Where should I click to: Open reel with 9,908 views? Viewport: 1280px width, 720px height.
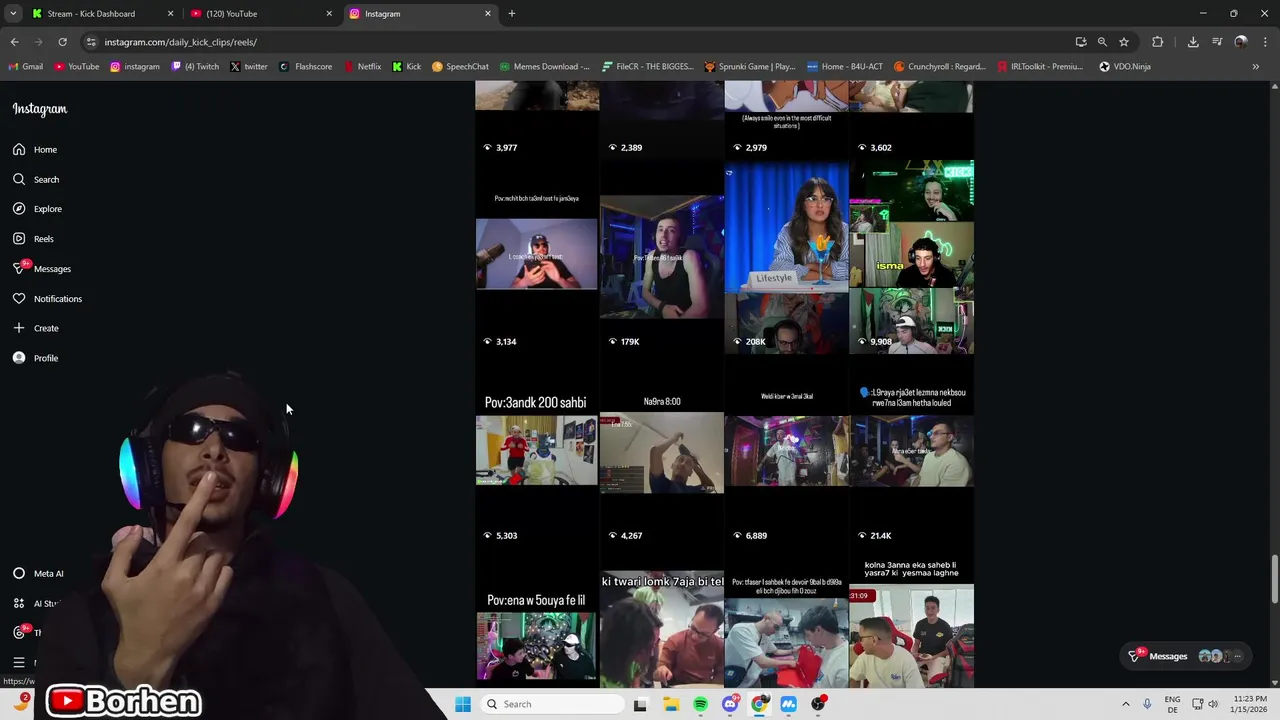(911, 257)
